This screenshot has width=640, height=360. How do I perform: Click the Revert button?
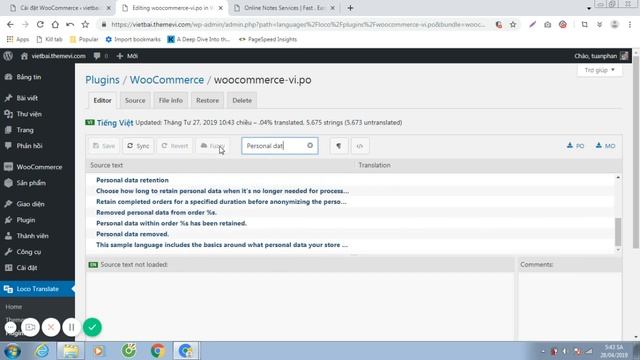[x=175, y=146]
